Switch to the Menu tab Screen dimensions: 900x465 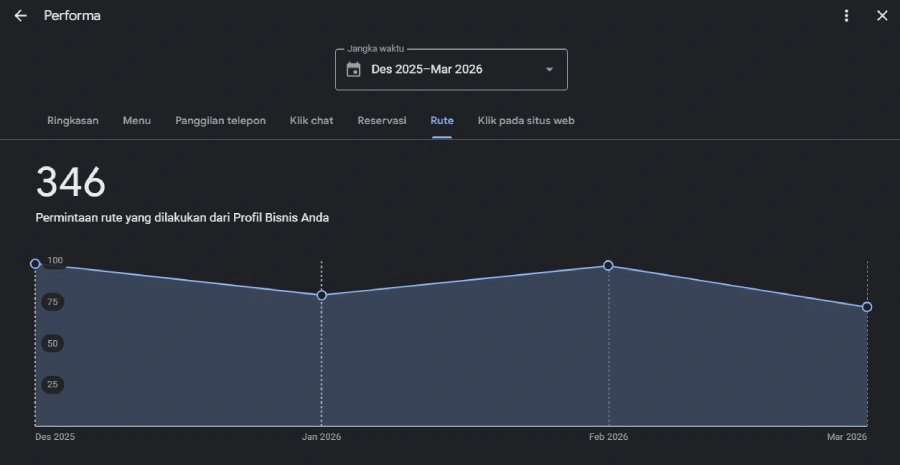click(137, 121)
